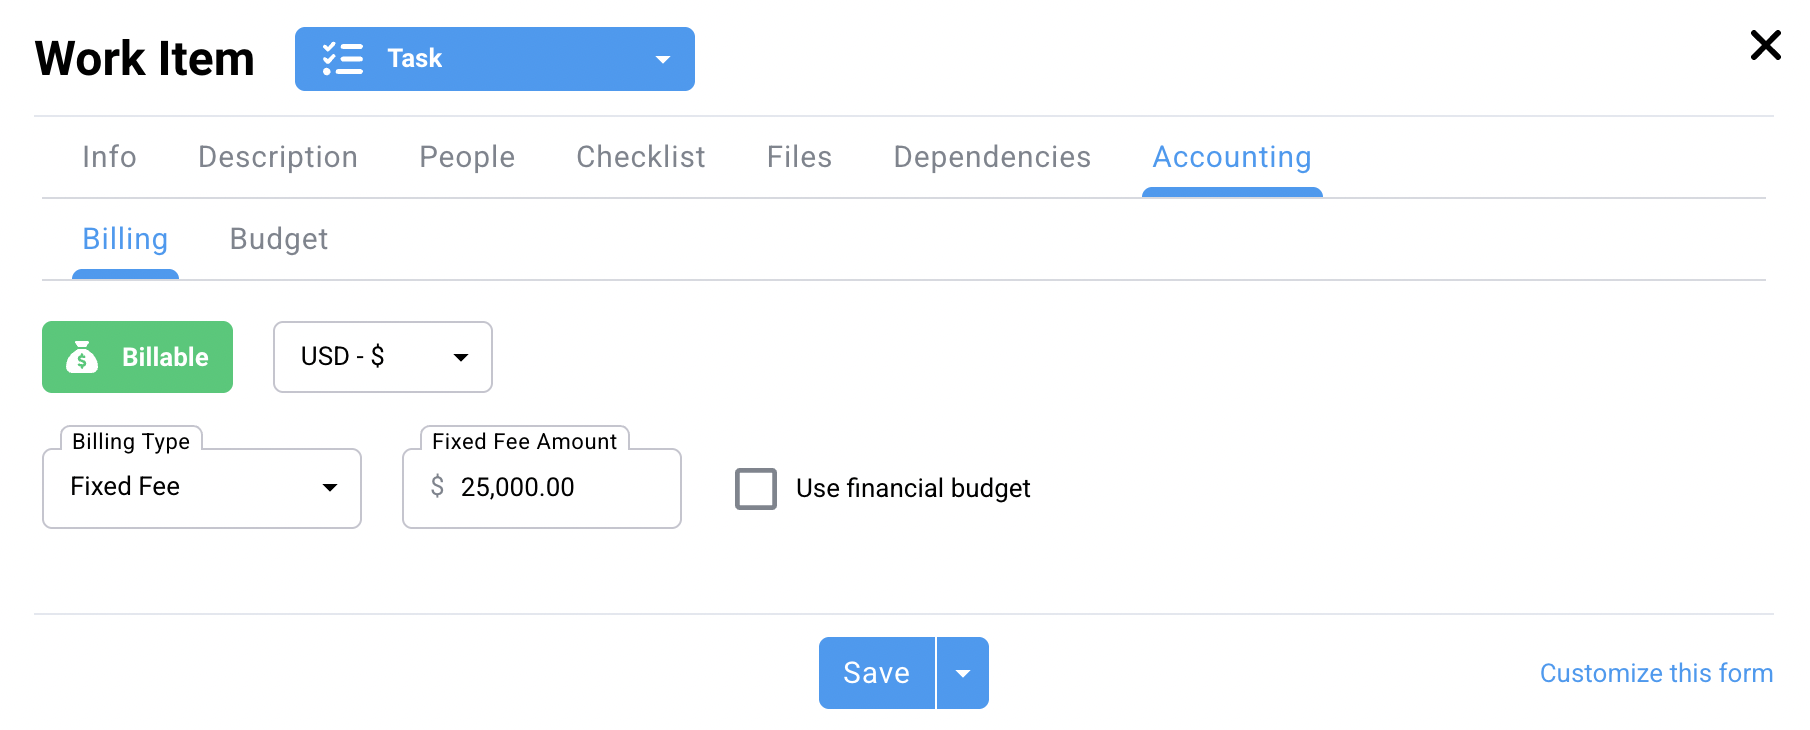This screenshot has width=1810, height=730.
Task: View the Files tab
Action: pos(799,157)
